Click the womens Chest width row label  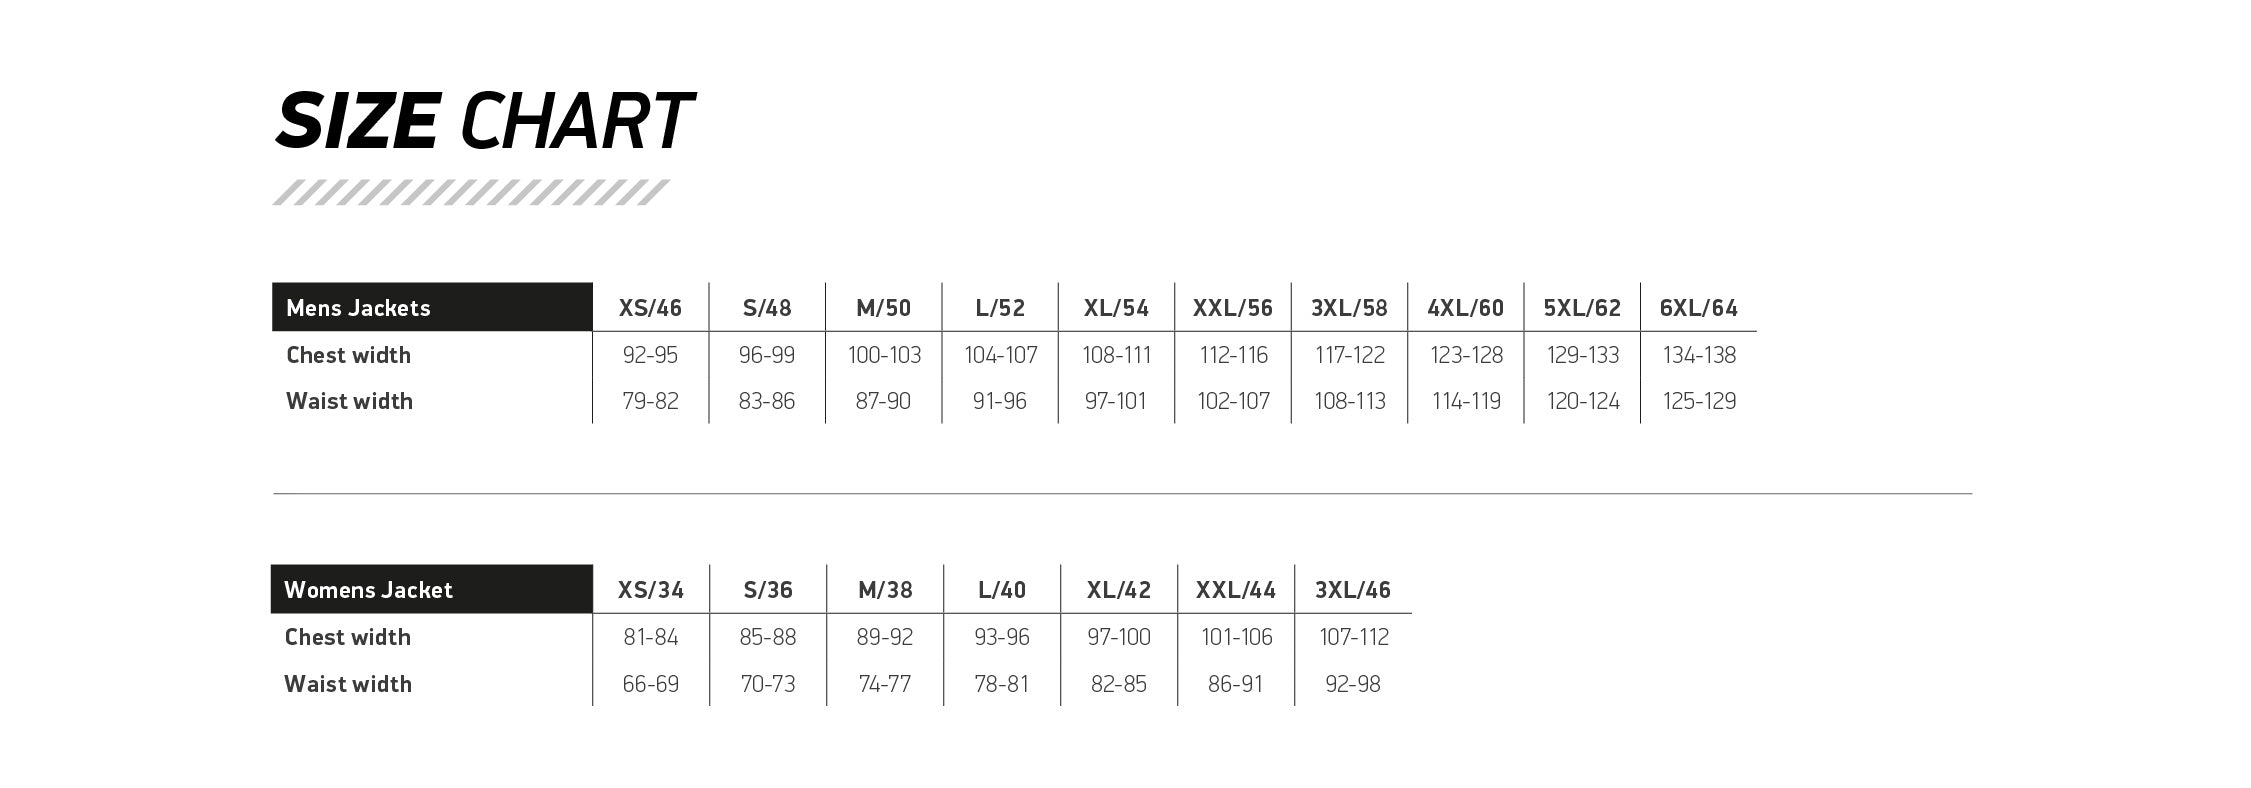tap(347, 637)
